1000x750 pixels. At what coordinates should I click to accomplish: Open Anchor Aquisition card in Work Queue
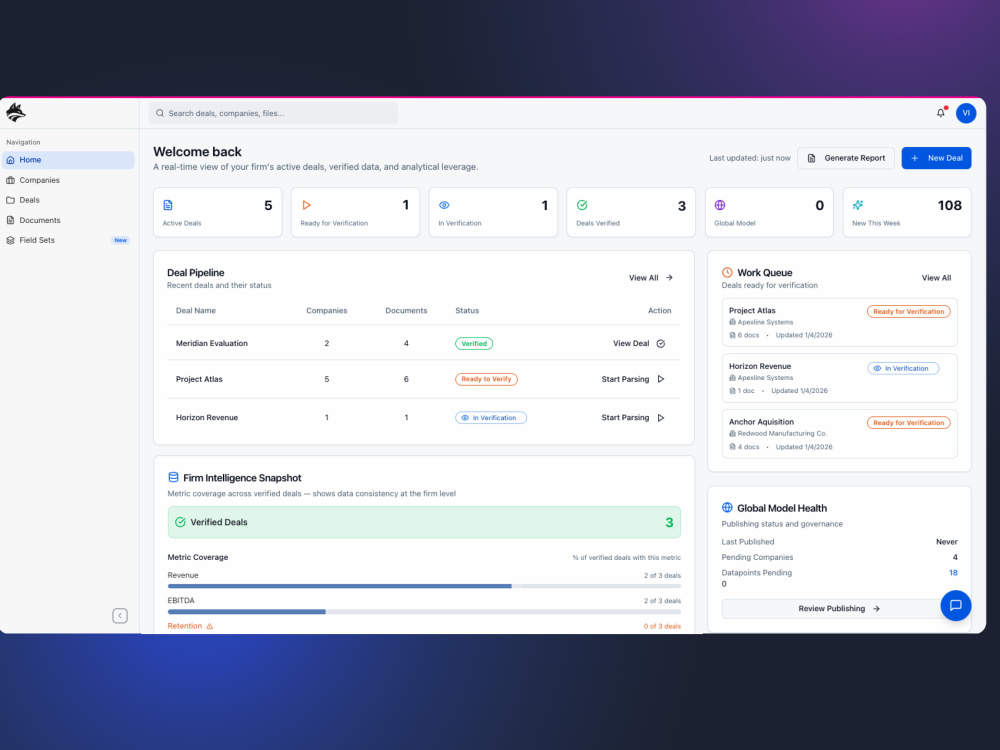pos(839,434)
